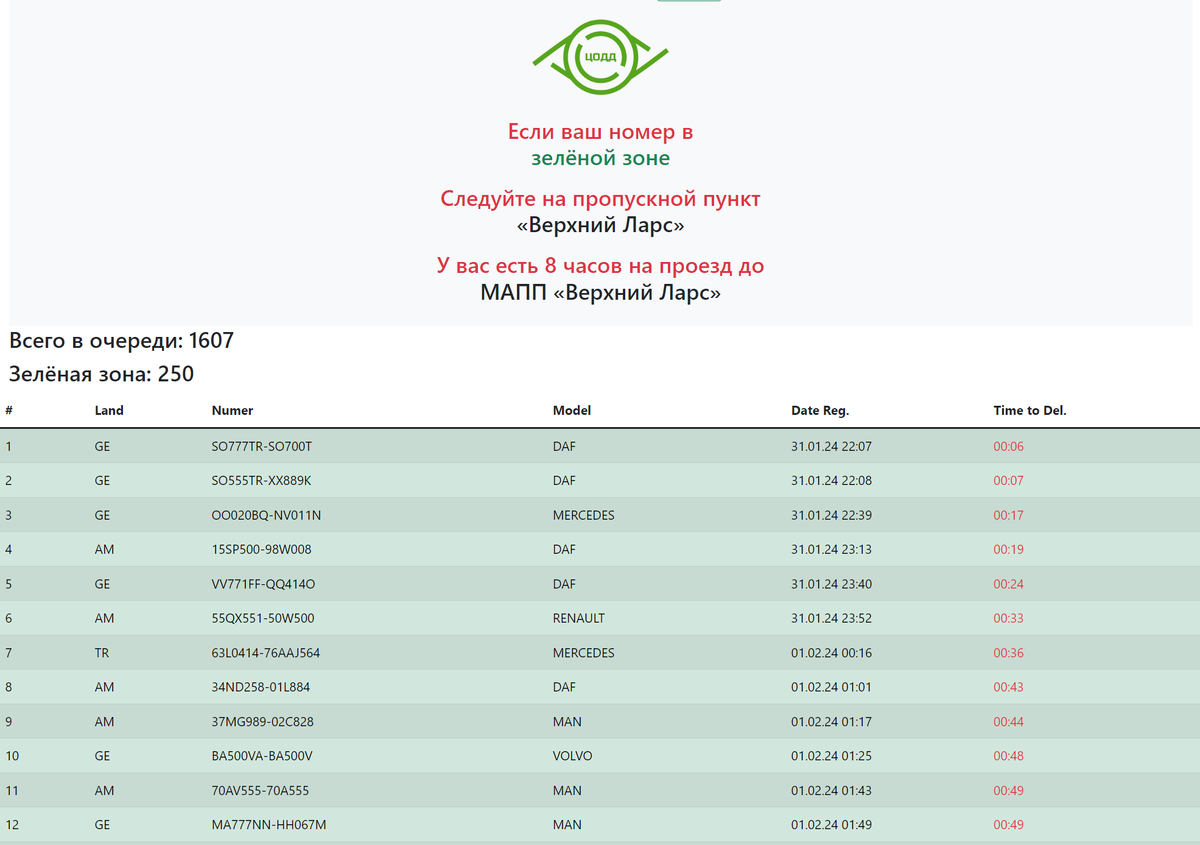Screen dimensions: 1200x845
Task: Select plate number 70AV555-70A555
Action: pos(260,791)
